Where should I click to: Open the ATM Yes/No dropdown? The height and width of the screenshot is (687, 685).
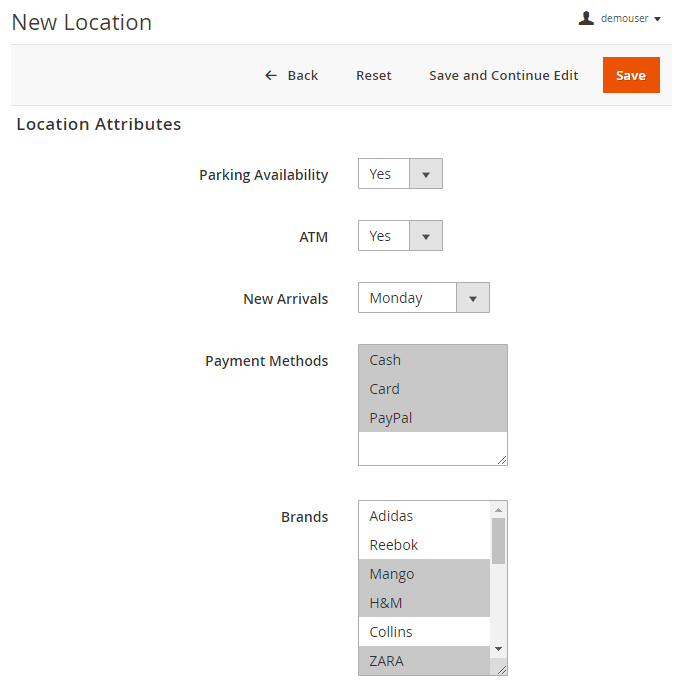tap(400, 236)
